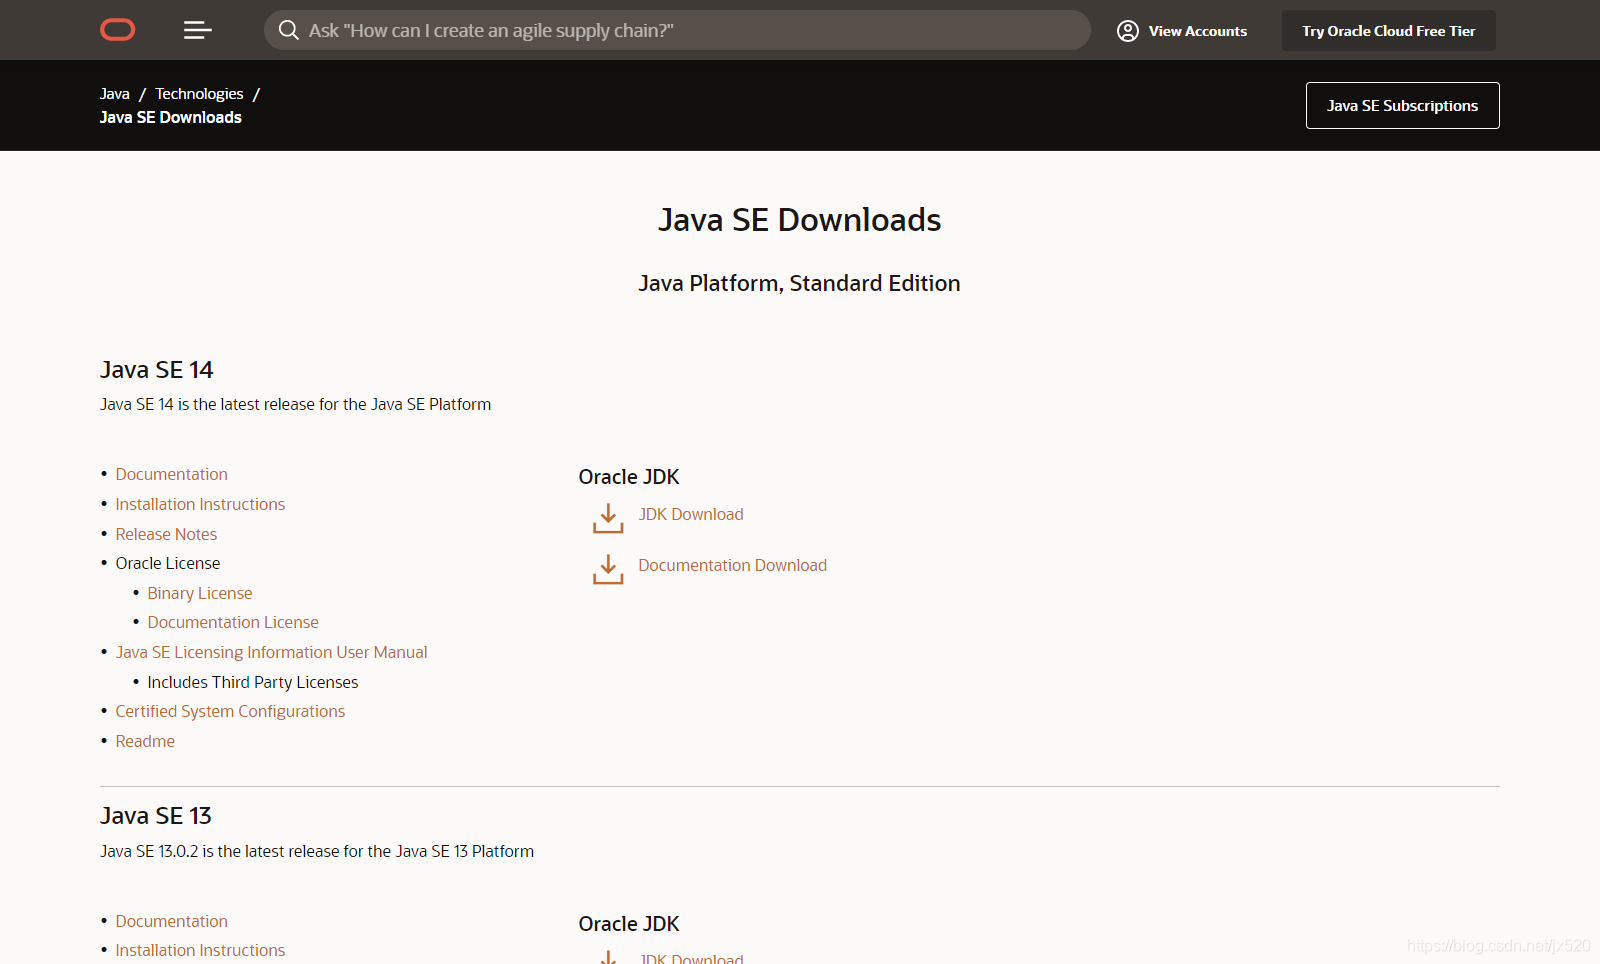The height and width of the screenshot is (964, 1600).
Task: Click the Java SE 14 heading
Action: [x=157, y=370]
